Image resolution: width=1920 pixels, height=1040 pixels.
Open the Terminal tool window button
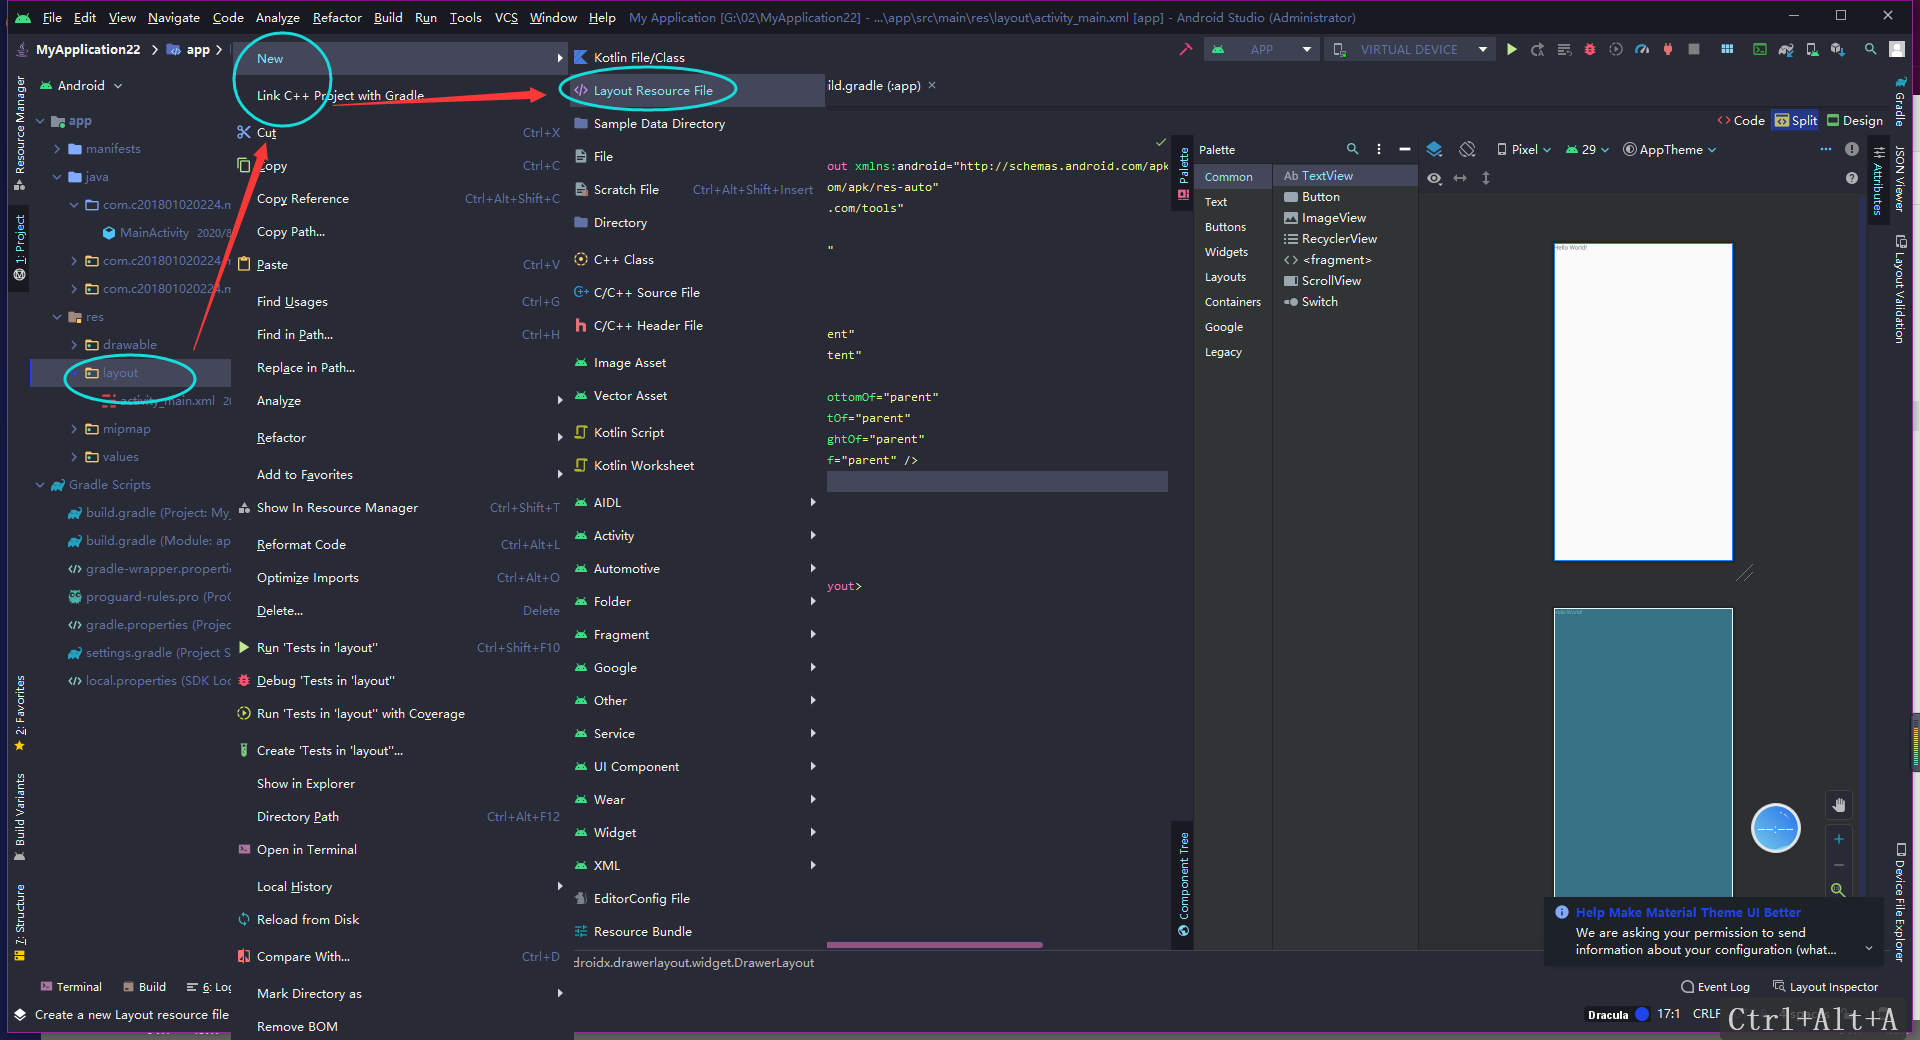click(x=71, y=987)
